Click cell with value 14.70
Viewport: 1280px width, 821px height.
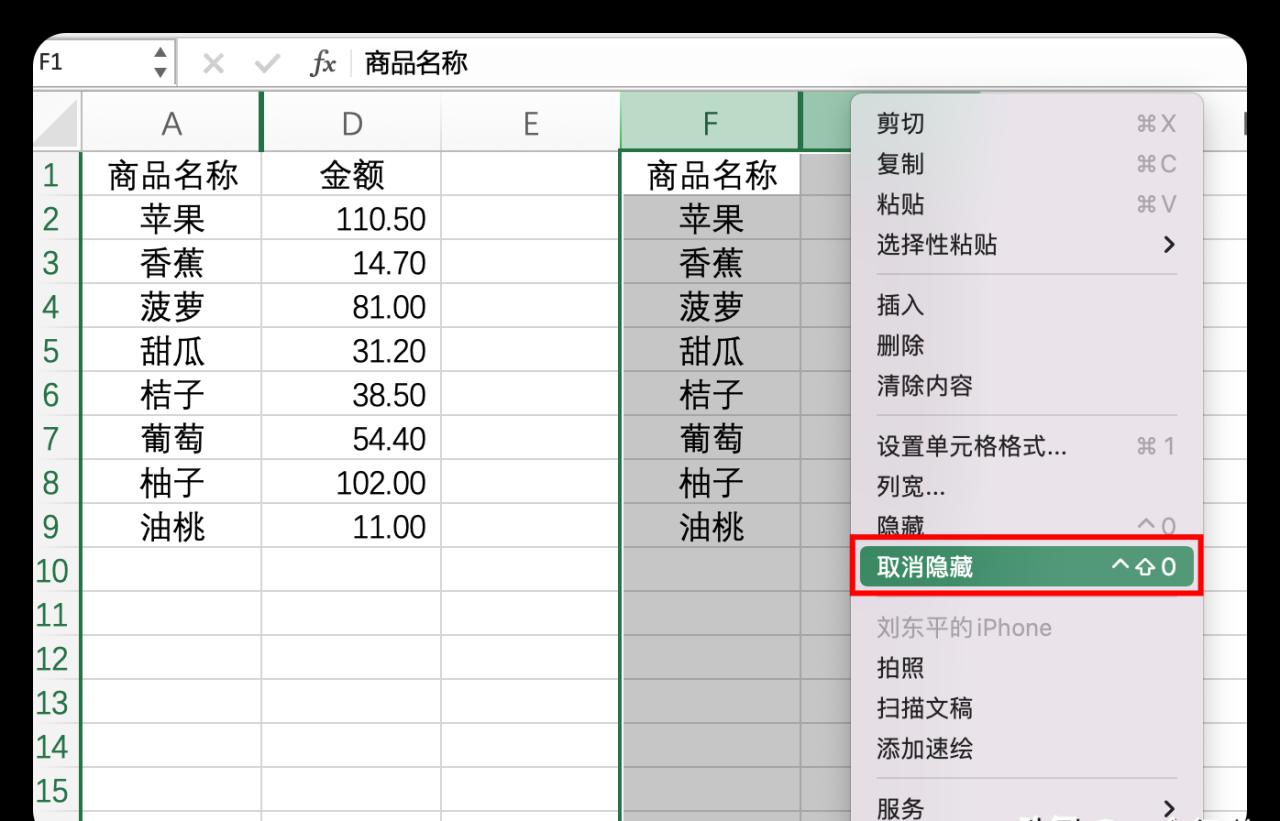(x=351, y=263)
